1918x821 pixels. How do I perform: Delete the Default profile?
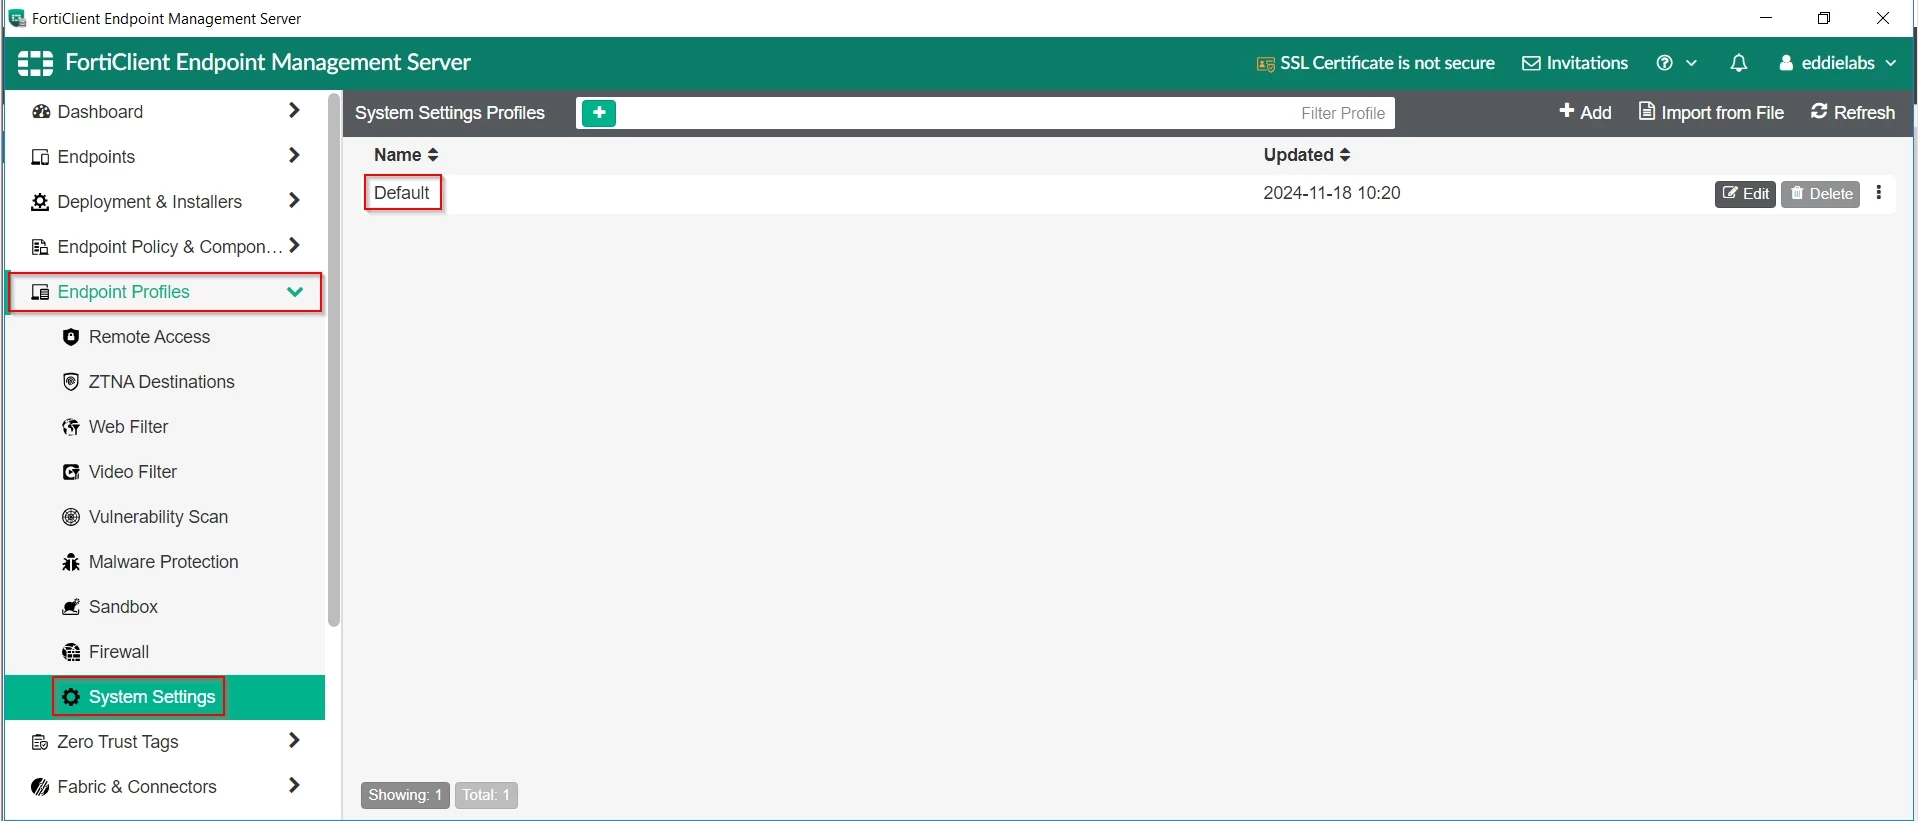1820,194
